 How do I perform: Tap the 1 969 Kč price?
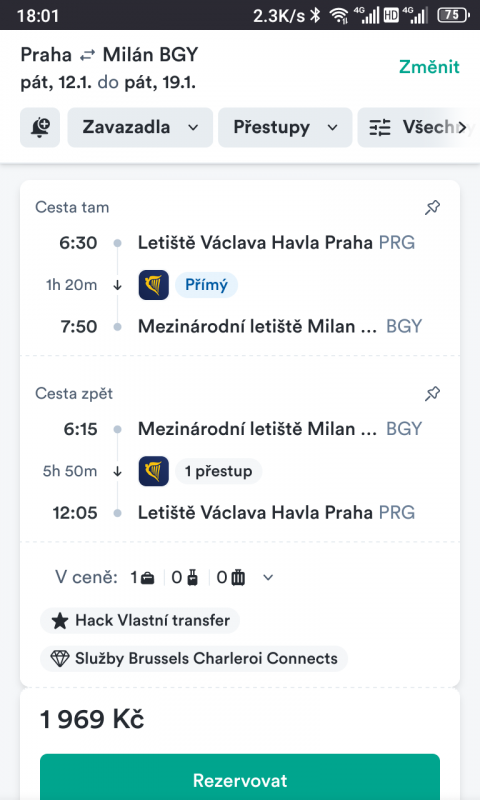click(92, 719)
